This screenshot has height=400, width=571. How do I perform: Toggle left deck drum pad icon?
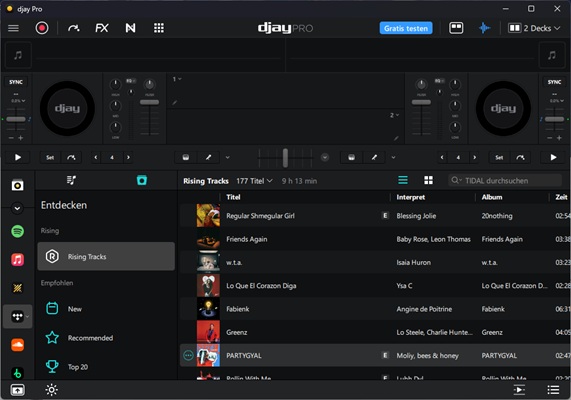point(186,157)
